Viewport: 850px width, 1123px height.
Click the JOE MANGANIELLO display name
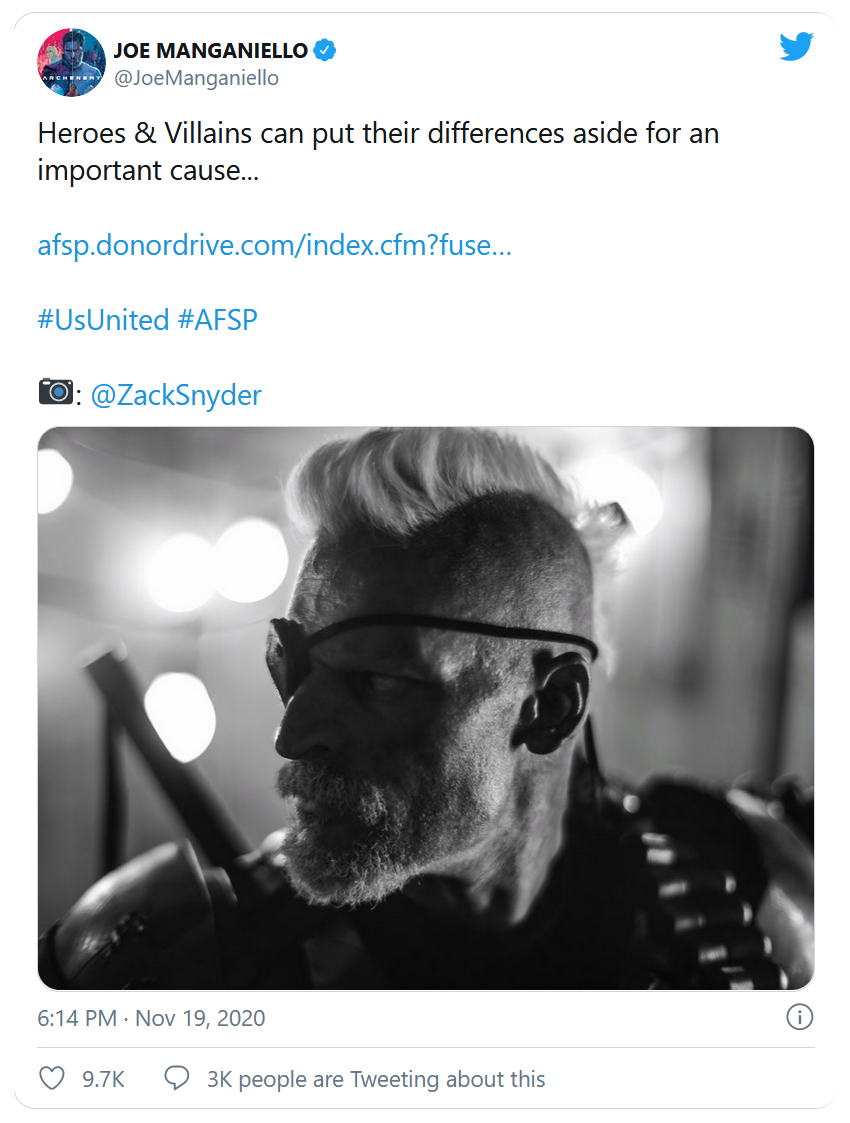point(210,51)
